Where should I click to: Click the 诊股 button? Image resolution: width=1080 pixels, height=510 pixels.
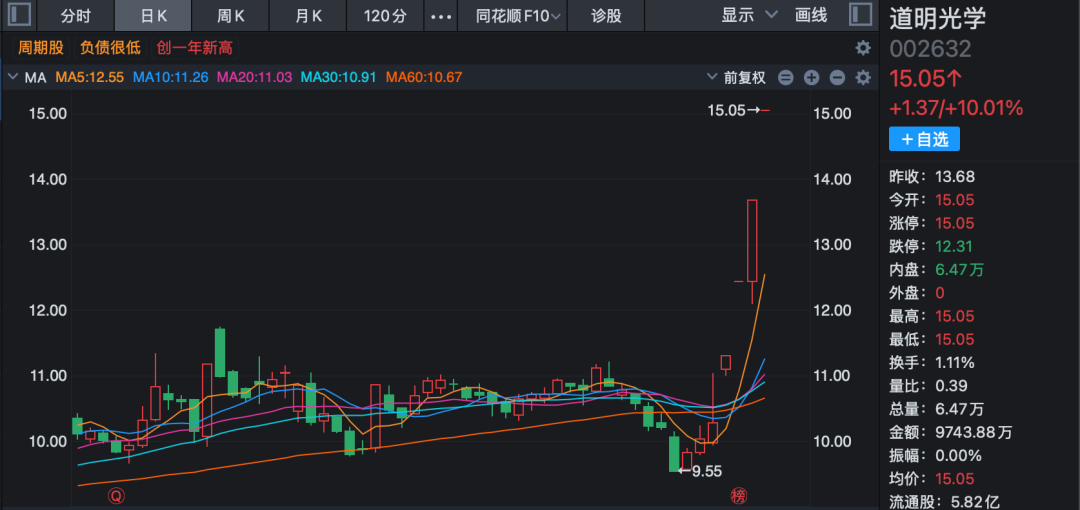(x=606, y=16)
